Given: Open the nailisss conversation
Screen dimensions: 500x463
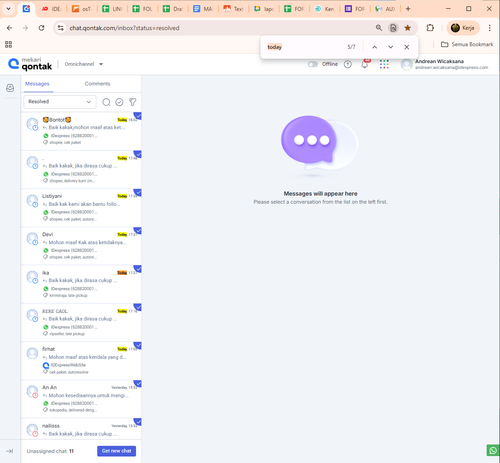Looking at the screenshot, I should (x=81, y=429).
